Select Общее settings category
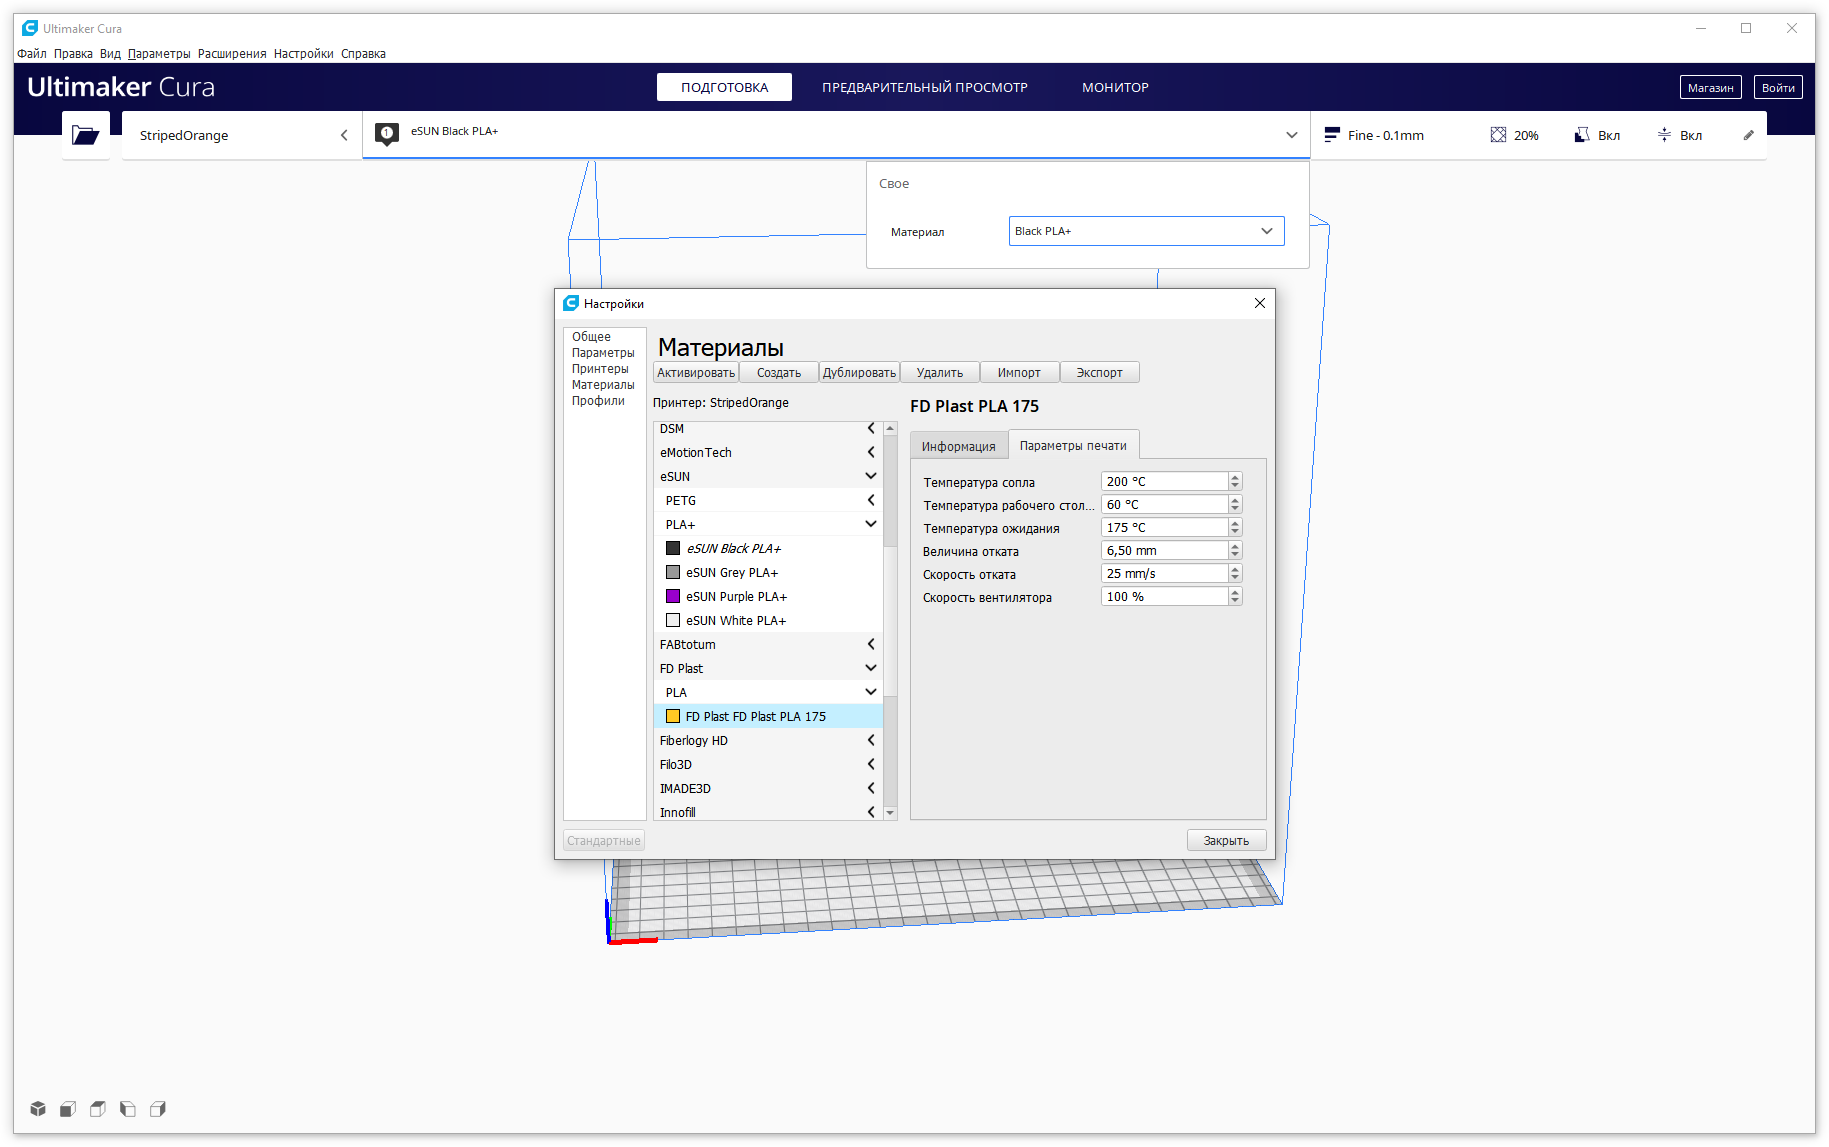Screen dimensions: 1829x1147 (x=591, y=337)
